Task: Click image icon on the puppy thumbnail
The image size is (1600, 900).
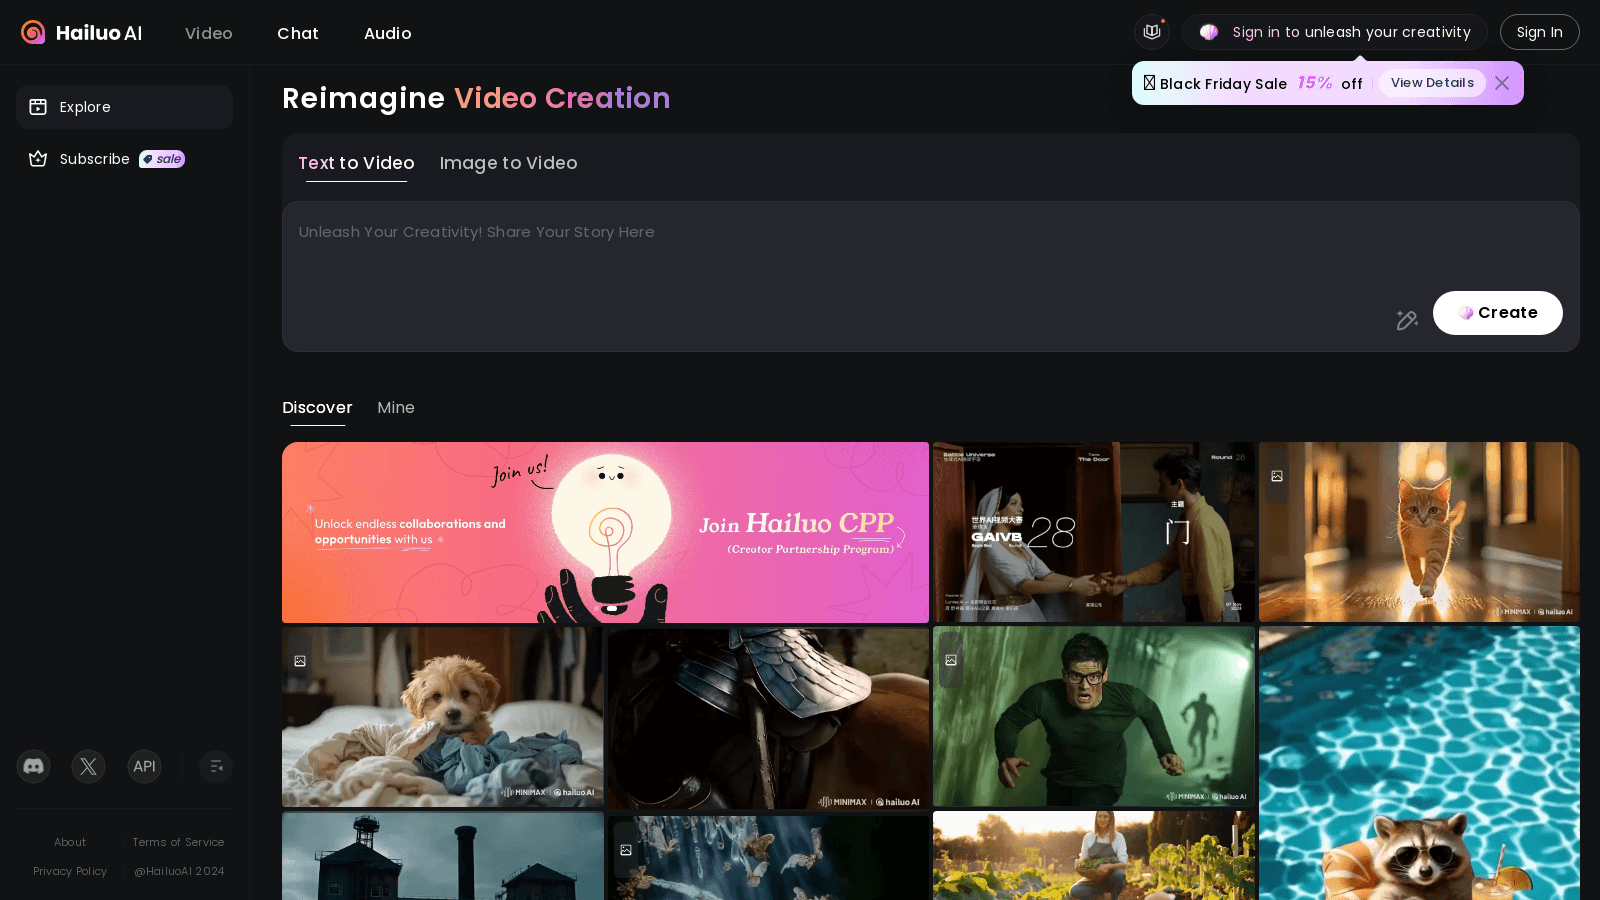Action: 300,661
